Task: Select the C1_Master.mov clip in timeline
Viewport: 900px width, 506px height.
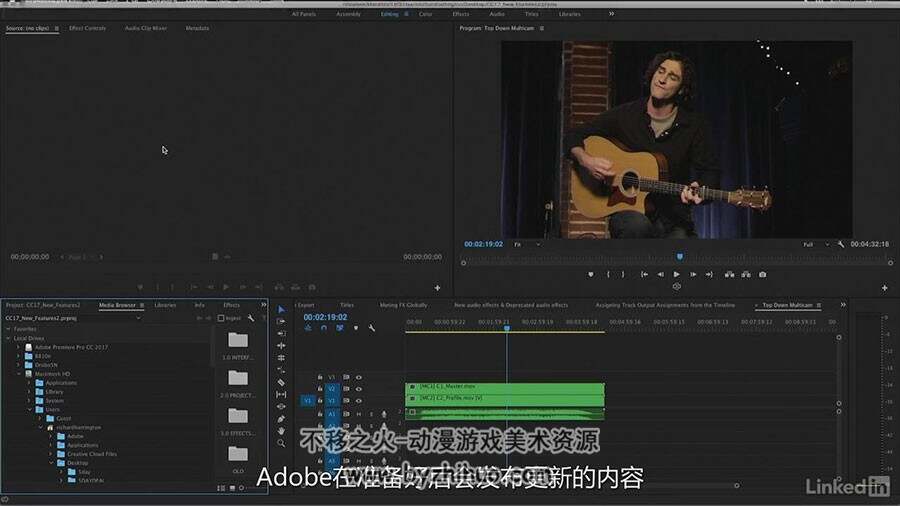Action: (505, 387)
